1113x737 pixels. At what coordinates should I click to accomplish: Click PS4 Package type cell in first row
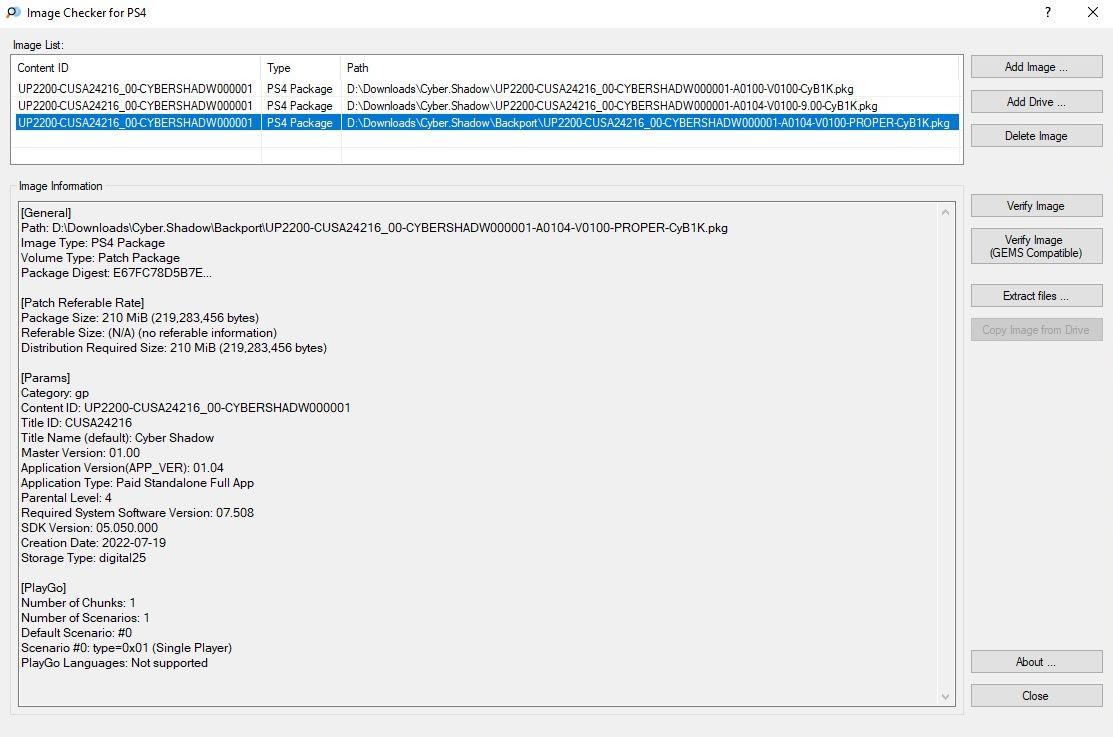click(x=300, y=89)
